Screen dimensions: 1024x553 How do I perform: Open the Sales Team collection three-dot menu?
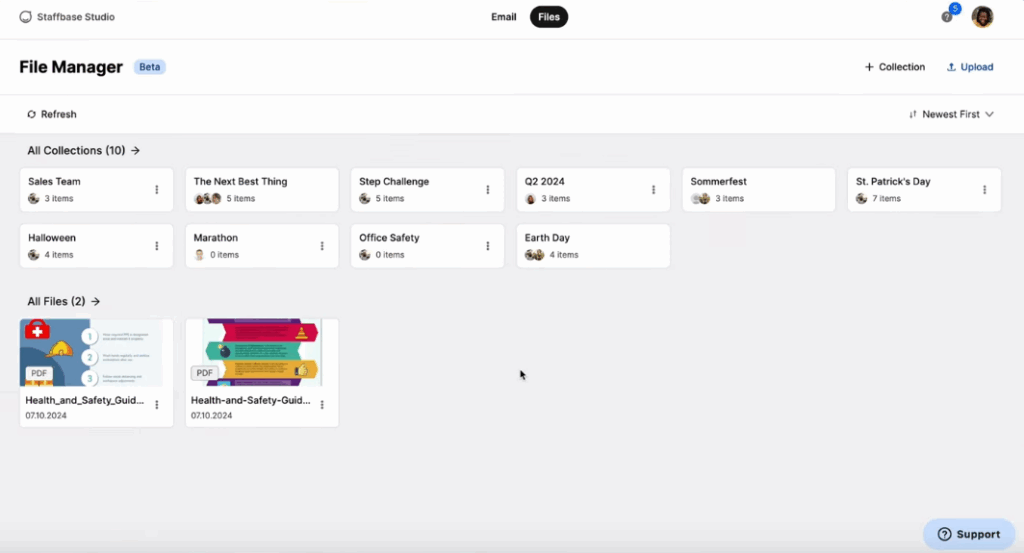tap(156, 190)
